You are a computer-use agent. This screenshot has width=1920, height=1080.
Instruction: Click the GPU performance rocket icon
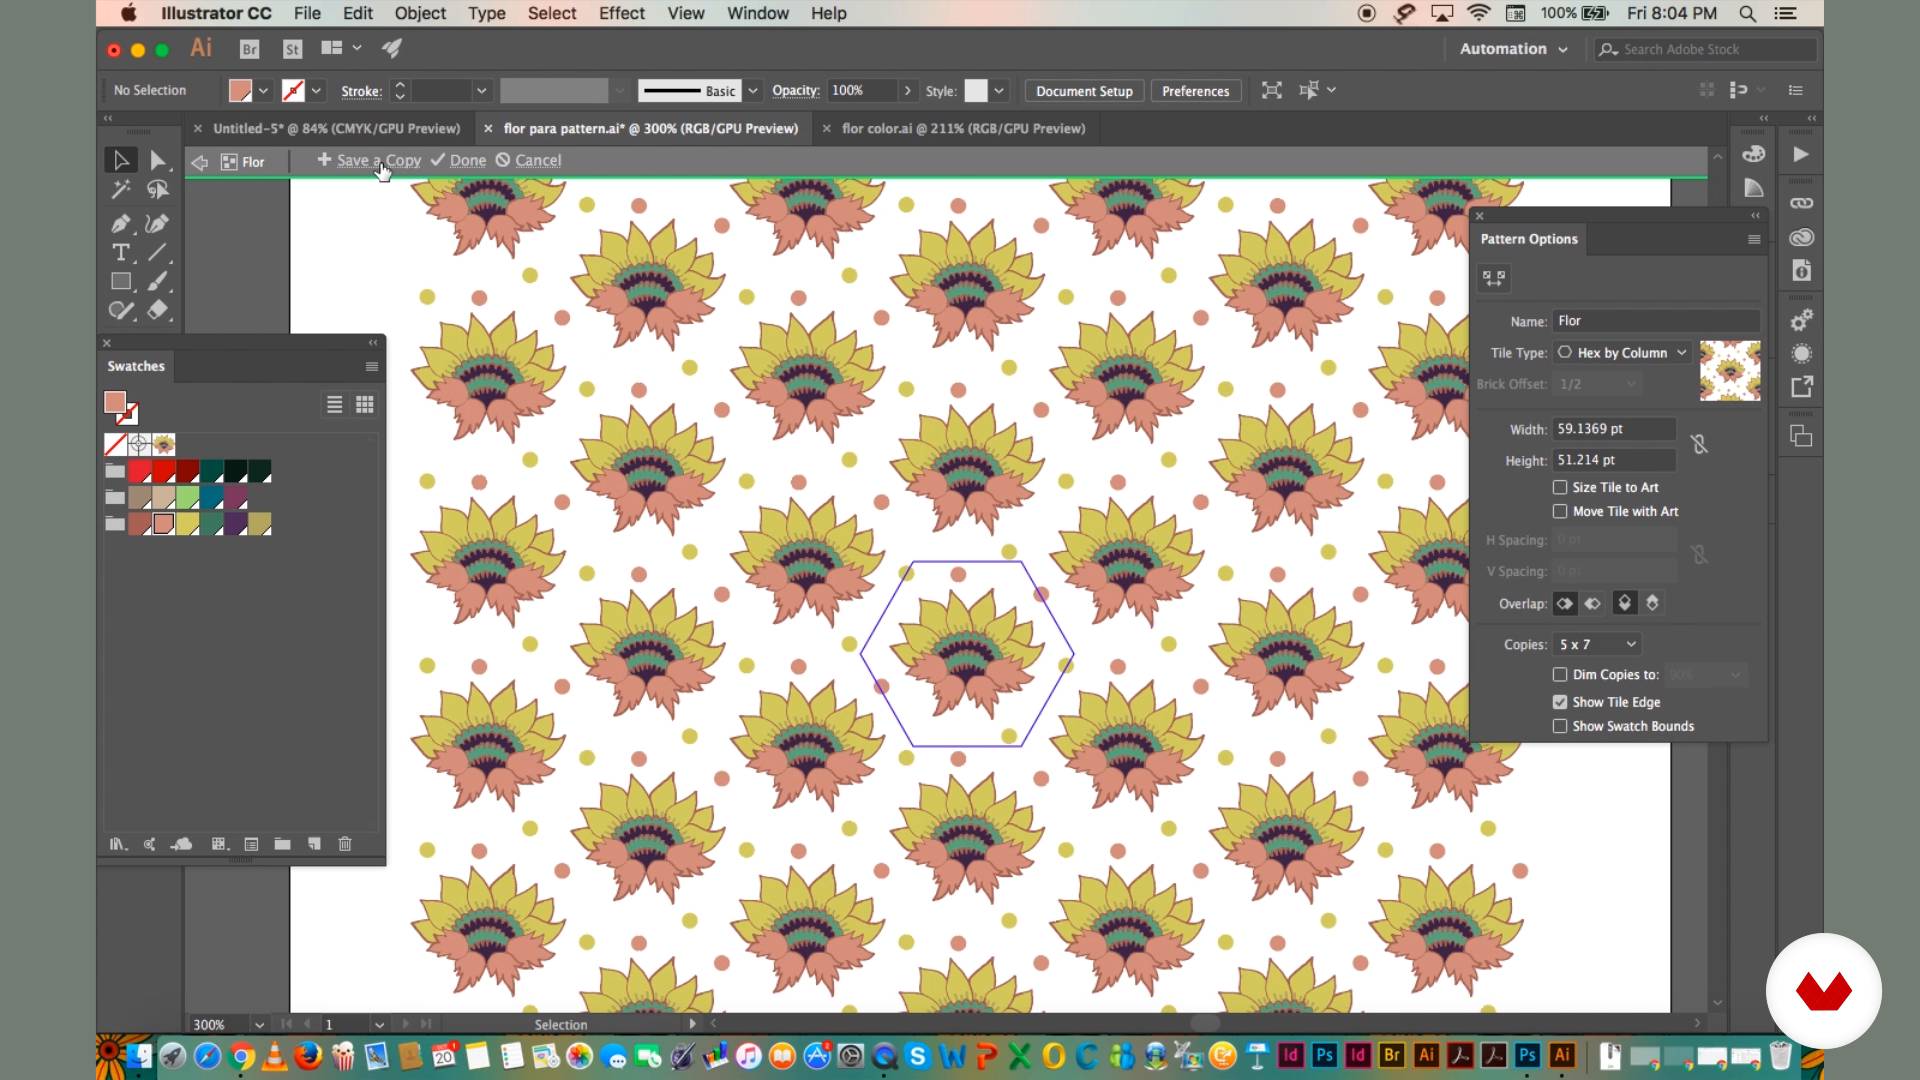click(392, 48)
